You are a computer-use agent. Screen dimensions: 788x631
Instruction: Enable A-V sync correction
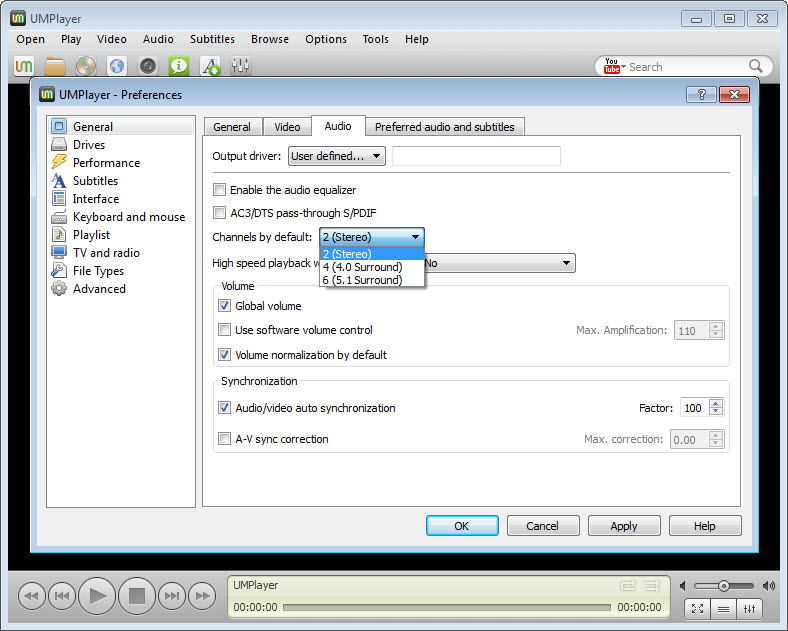[x=224, y=439]
